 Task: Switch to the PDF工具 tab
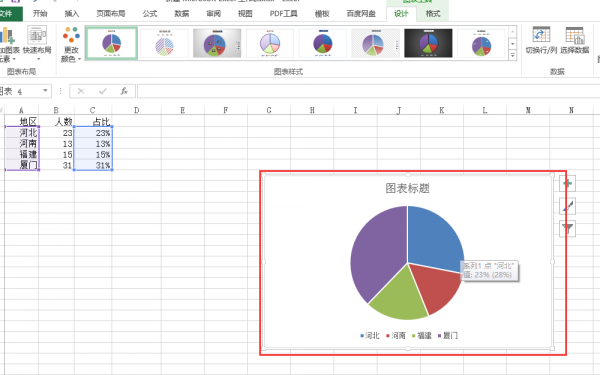coord(284,14)
